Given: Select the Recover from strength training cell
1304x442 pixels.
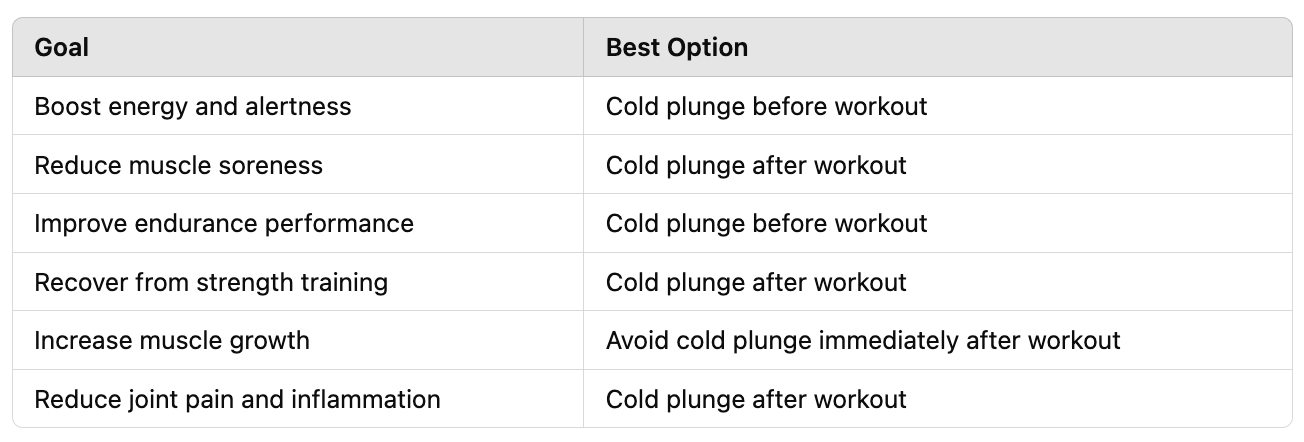Looking at the screenshot, I should (x=298, y=282).
